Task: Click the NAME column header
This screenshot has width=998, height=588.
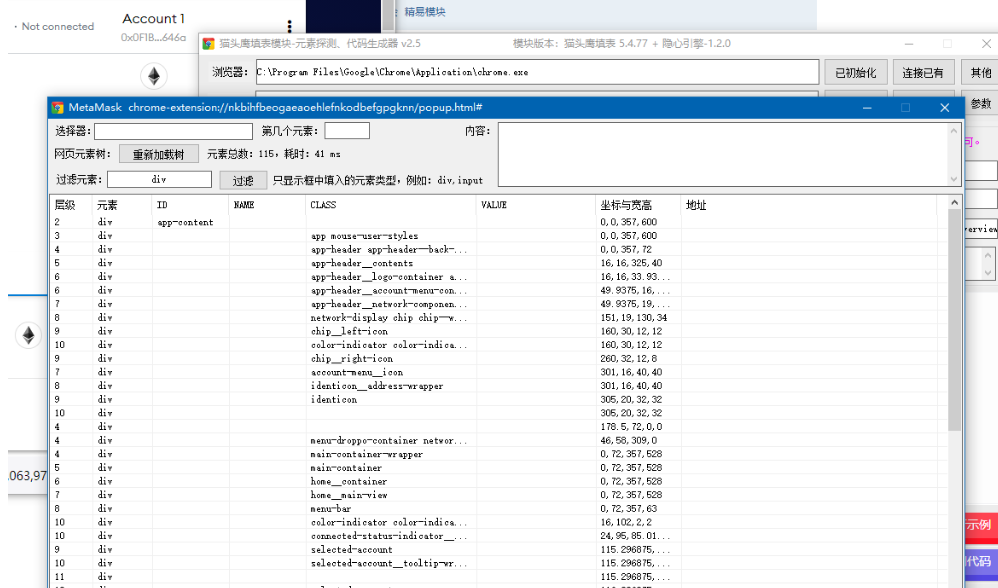Action: pos(267,205)
